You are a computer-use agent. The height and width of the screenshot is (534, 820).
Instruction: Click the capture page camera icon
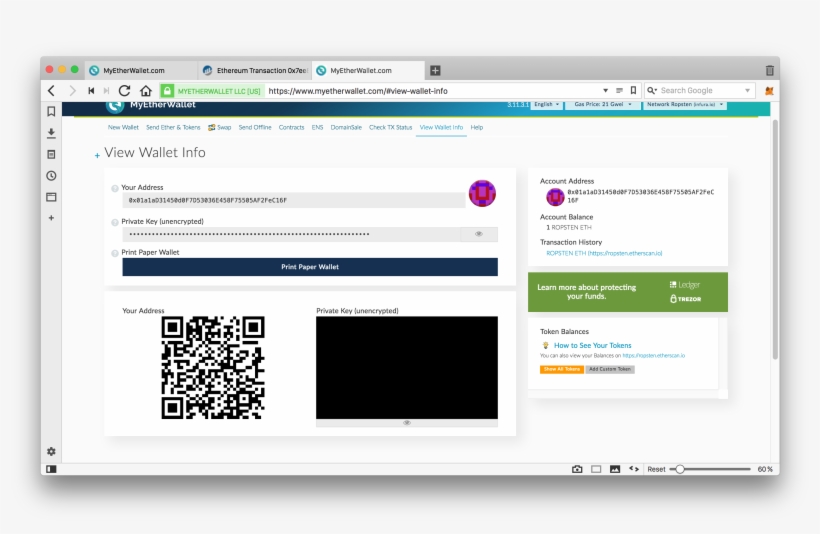click(x=577, y=468)
